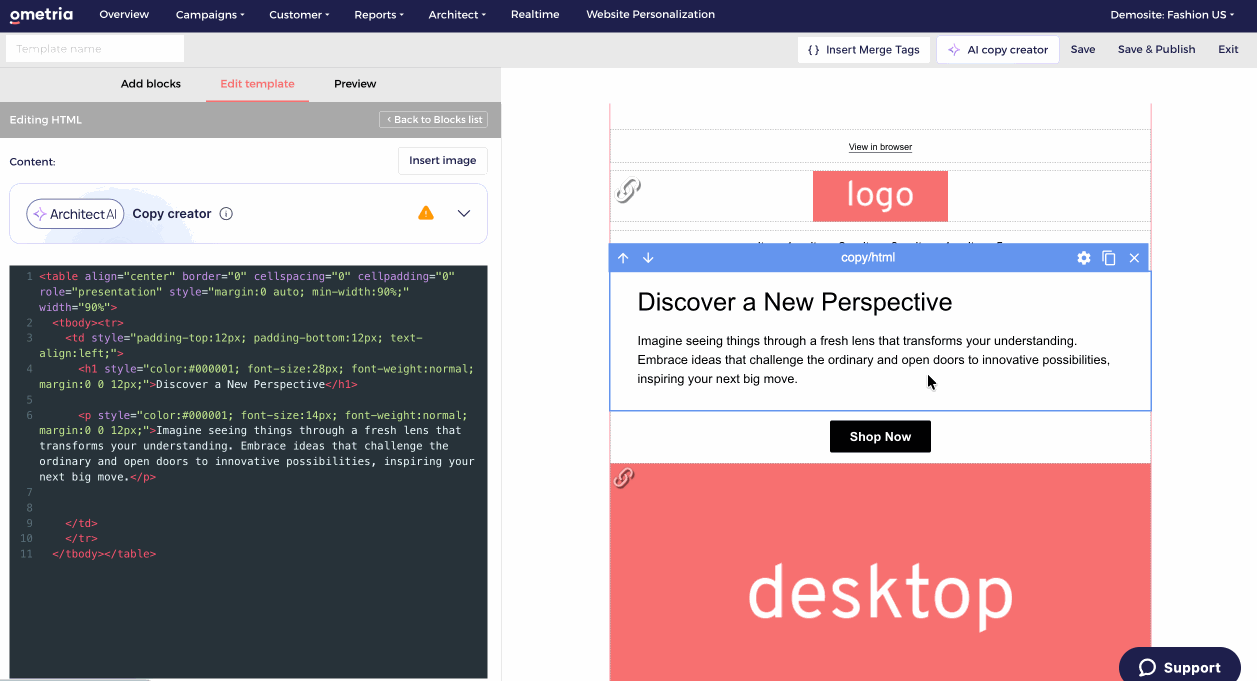Screen dimensions: 1257x681
Task: Click the Architect AI badge
Action: tap(75, 214)
